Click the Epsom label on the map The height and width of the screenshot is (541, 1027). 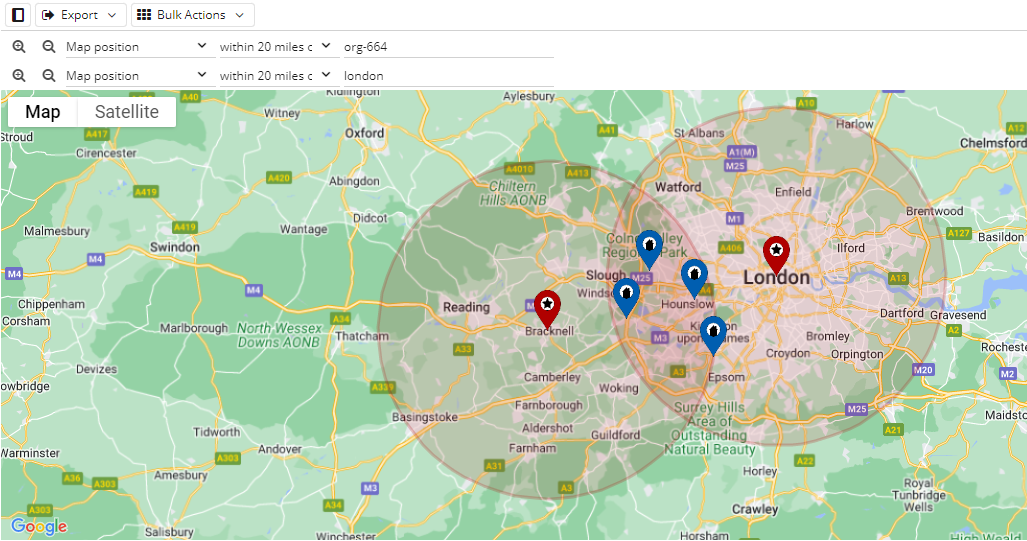pyautogui.click(x=726, y=378)
